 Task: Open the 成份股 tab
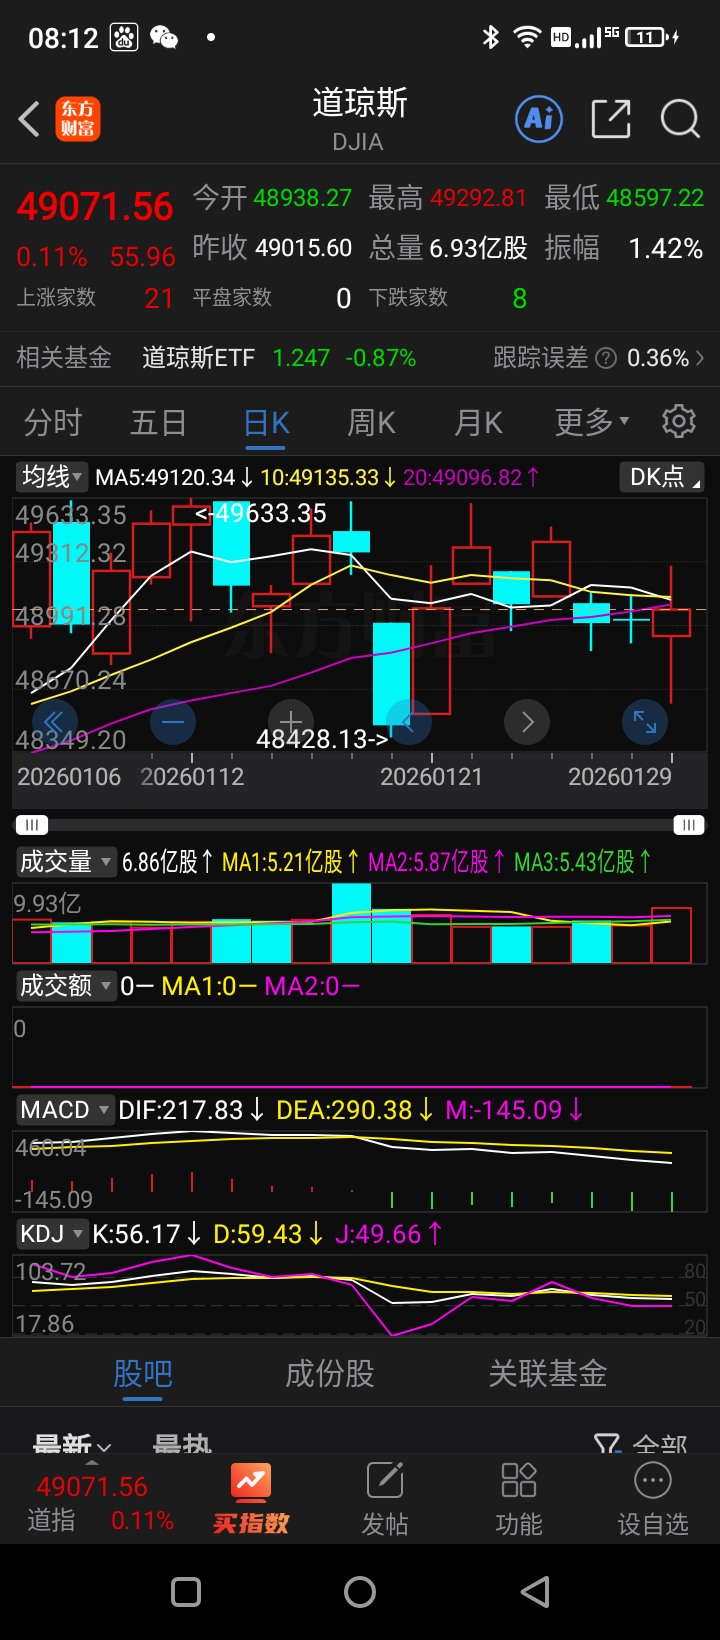(330, 1373)
